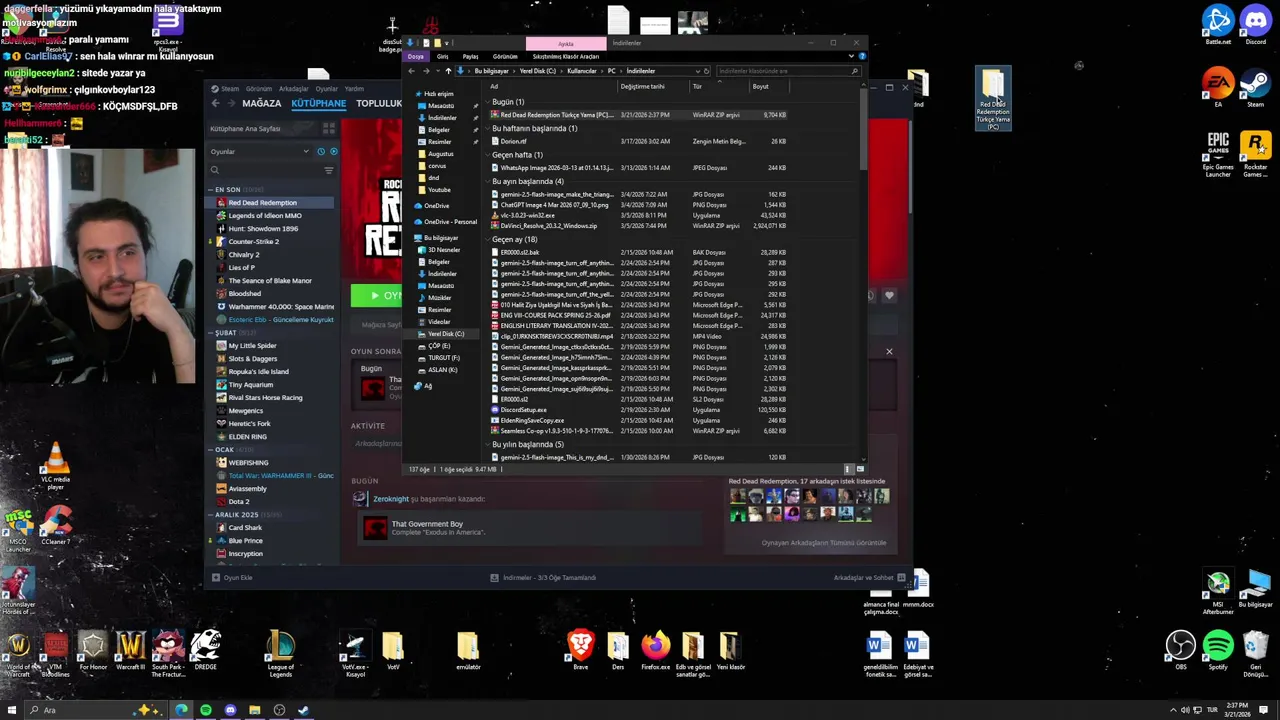Open the VLC media player desktop icon
Viewport: 1280px width, 720px height.
56,465
